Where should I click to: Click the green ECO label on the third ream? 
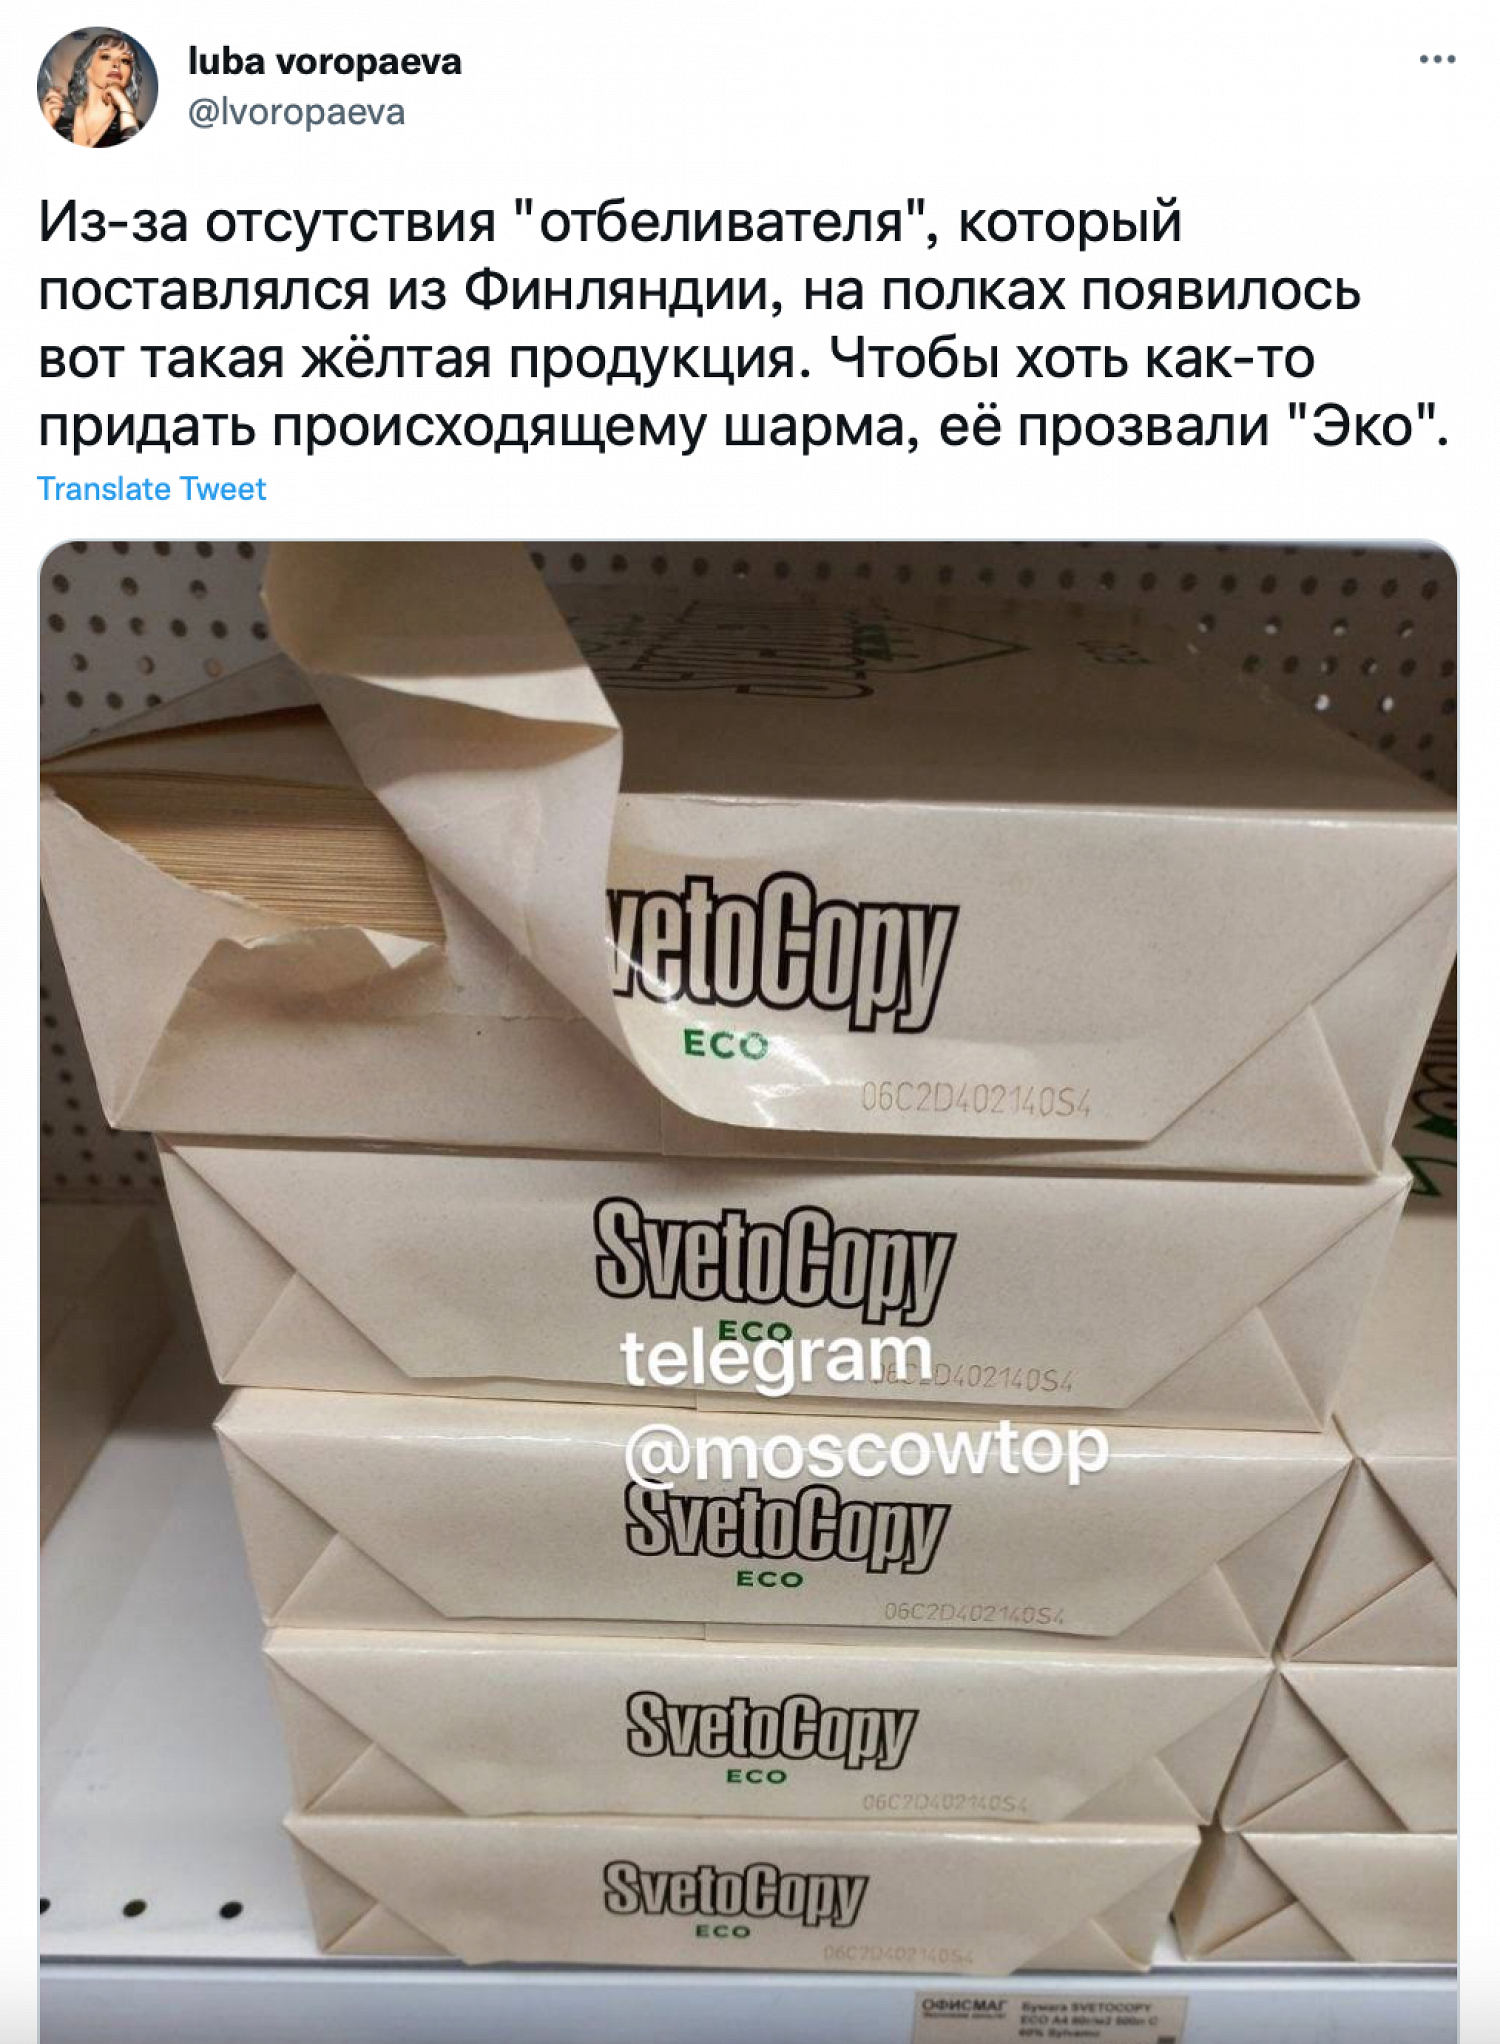[x=769, y=1579]
